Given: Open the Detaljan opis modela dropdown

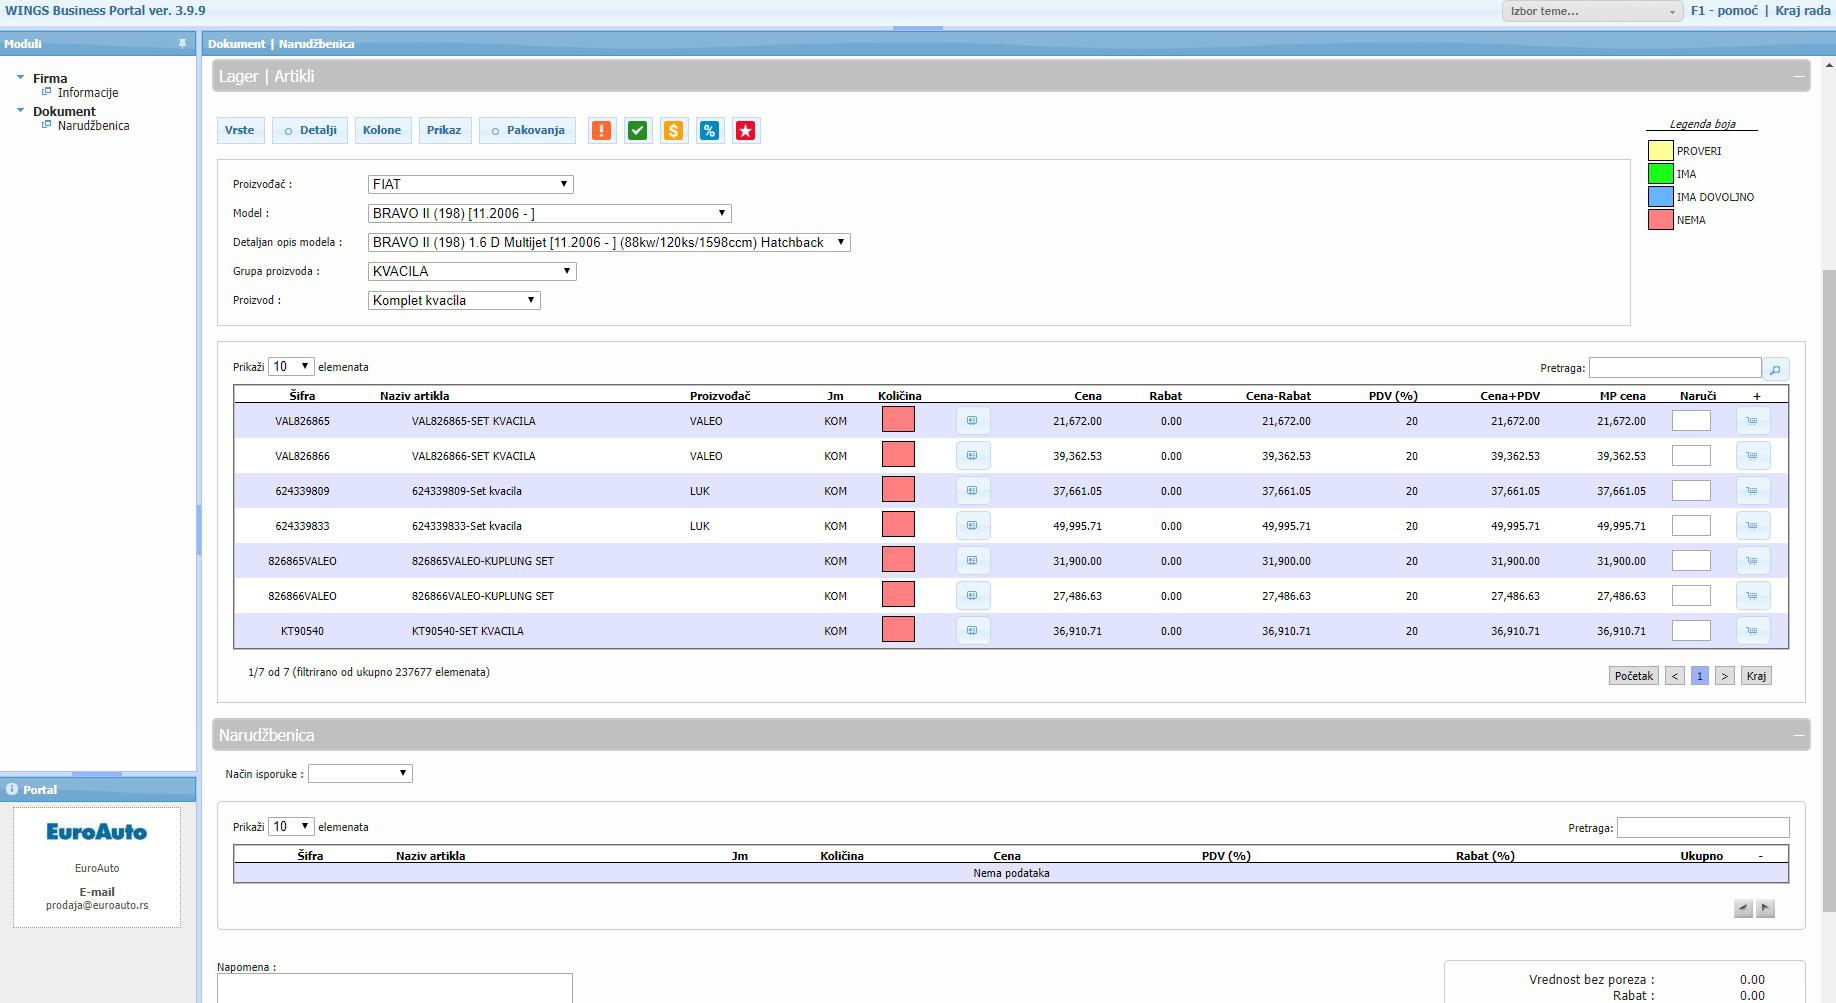Looking at the screenshot, I should [x=609, y=242].
